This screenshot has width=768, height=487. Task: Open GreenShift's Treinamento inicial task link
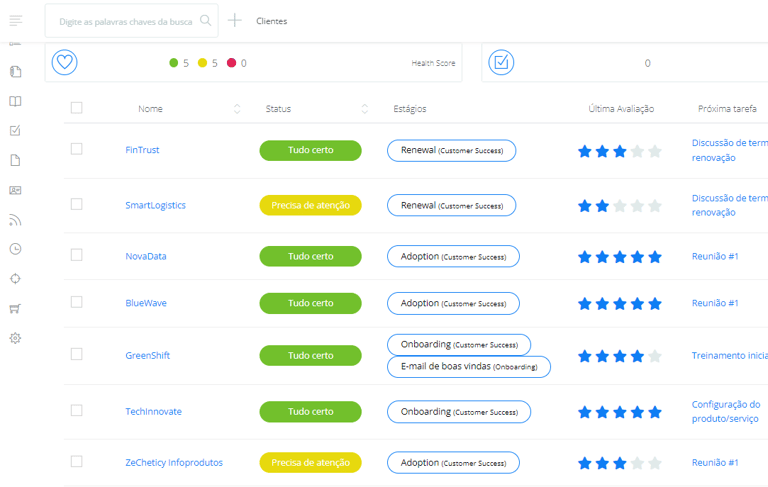730,356
